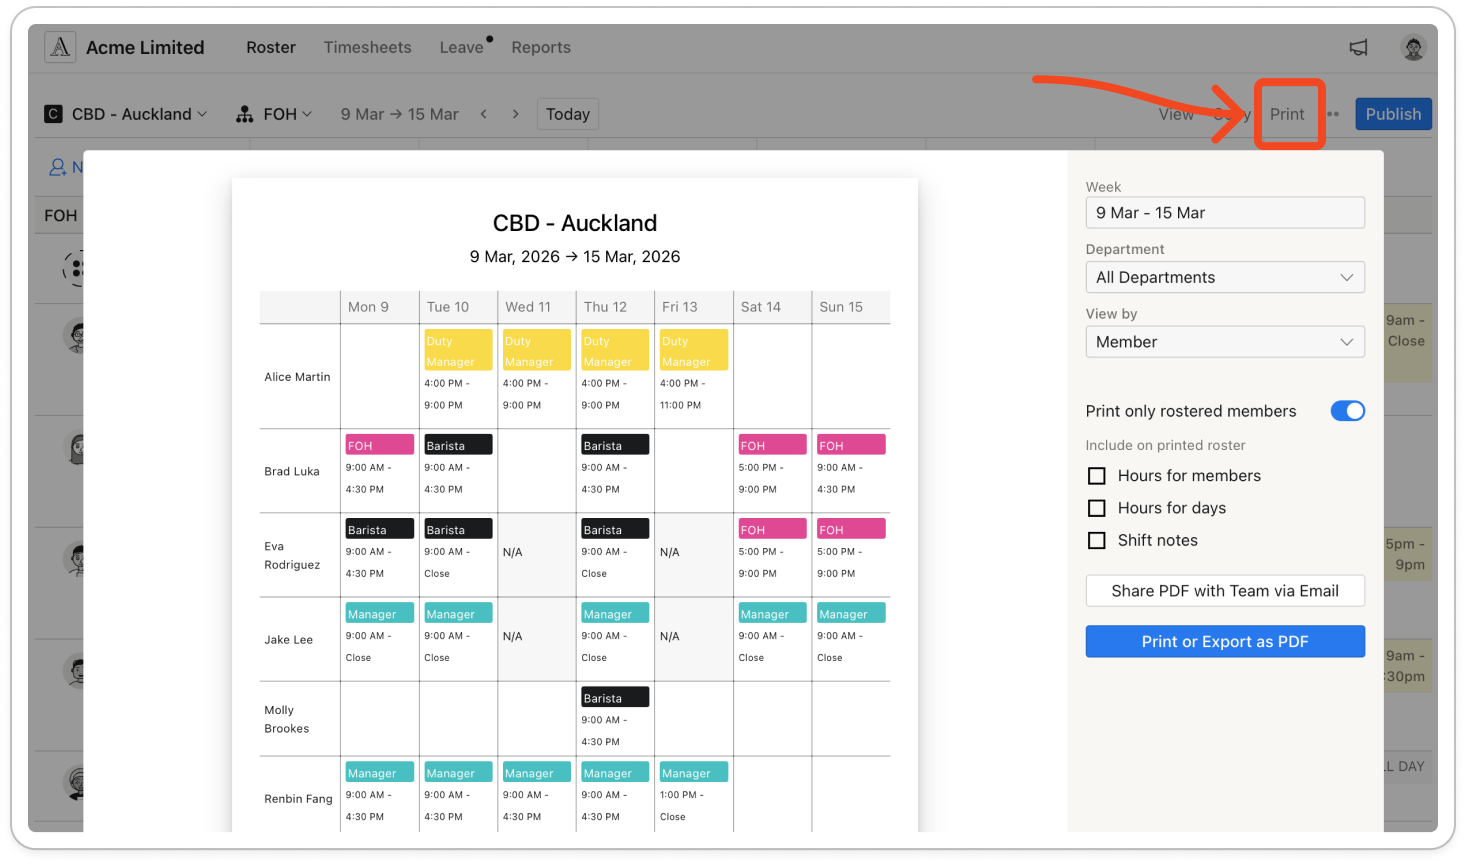The width and height of the screenshot is (1466, 865).
Task: Select Molly Brookes name in preview
Action: (x=286, y=719)
